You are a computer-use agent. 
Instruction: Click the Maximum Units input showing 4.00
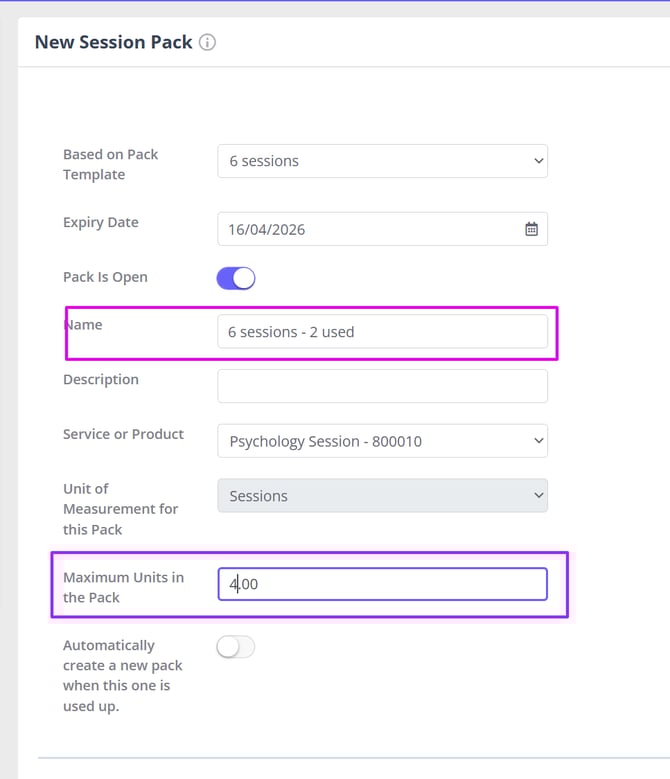pyautogui.click(x=382, y=584)
